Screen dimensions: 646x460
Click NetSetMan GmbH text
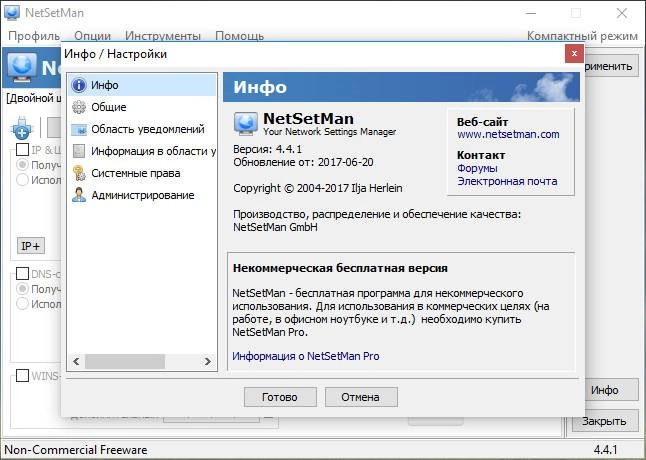[275, 227]
